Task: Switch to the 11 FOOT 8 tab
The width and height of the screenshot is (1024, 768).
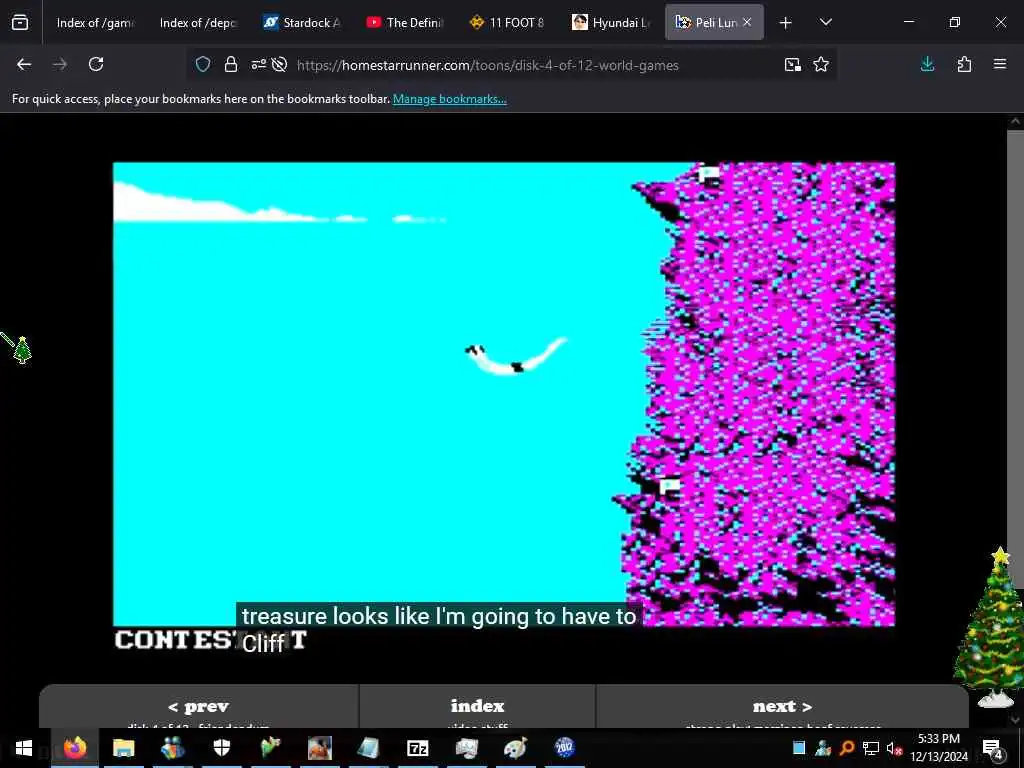Action: [x=508, y=23]
